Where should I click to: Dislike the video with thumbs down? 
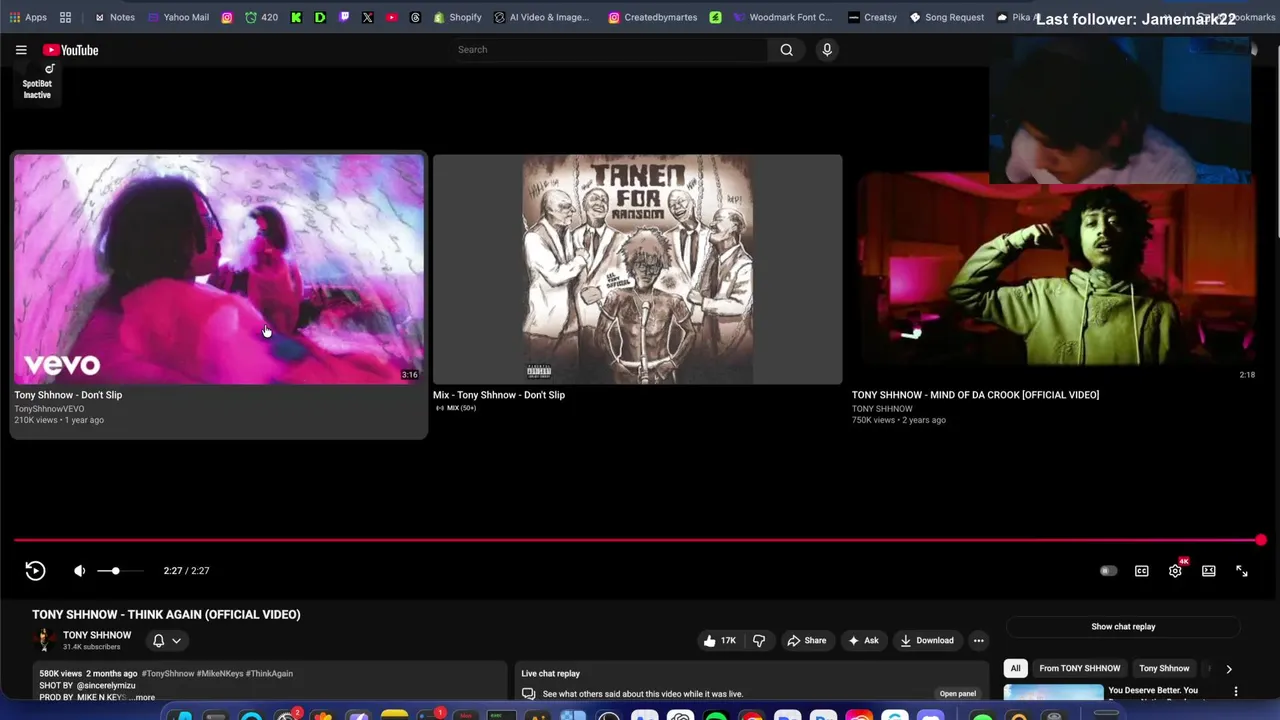pos(759,641)
